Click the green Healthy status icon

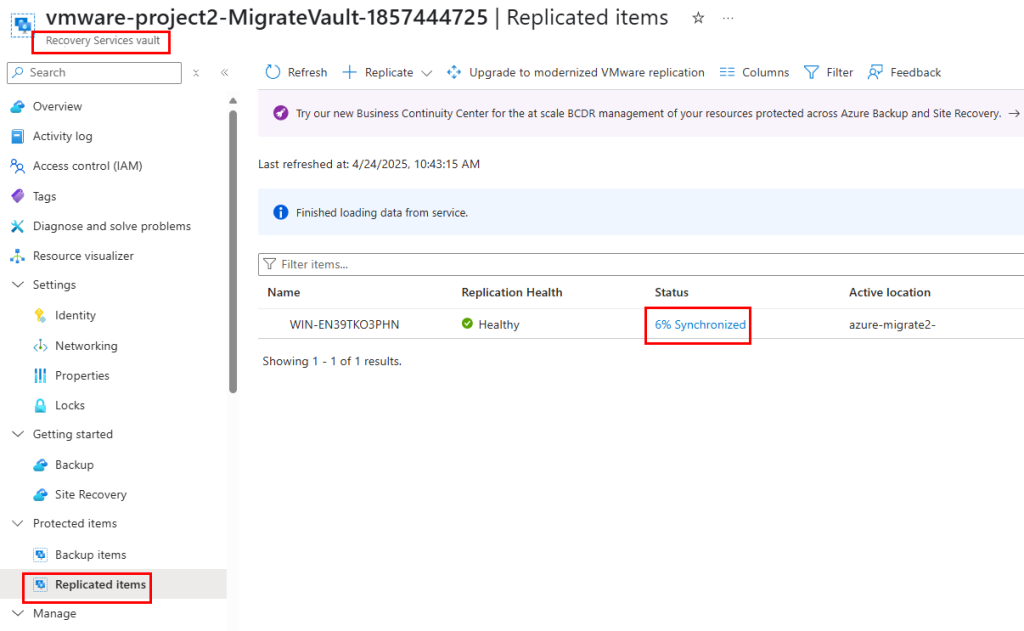[467, 323]
